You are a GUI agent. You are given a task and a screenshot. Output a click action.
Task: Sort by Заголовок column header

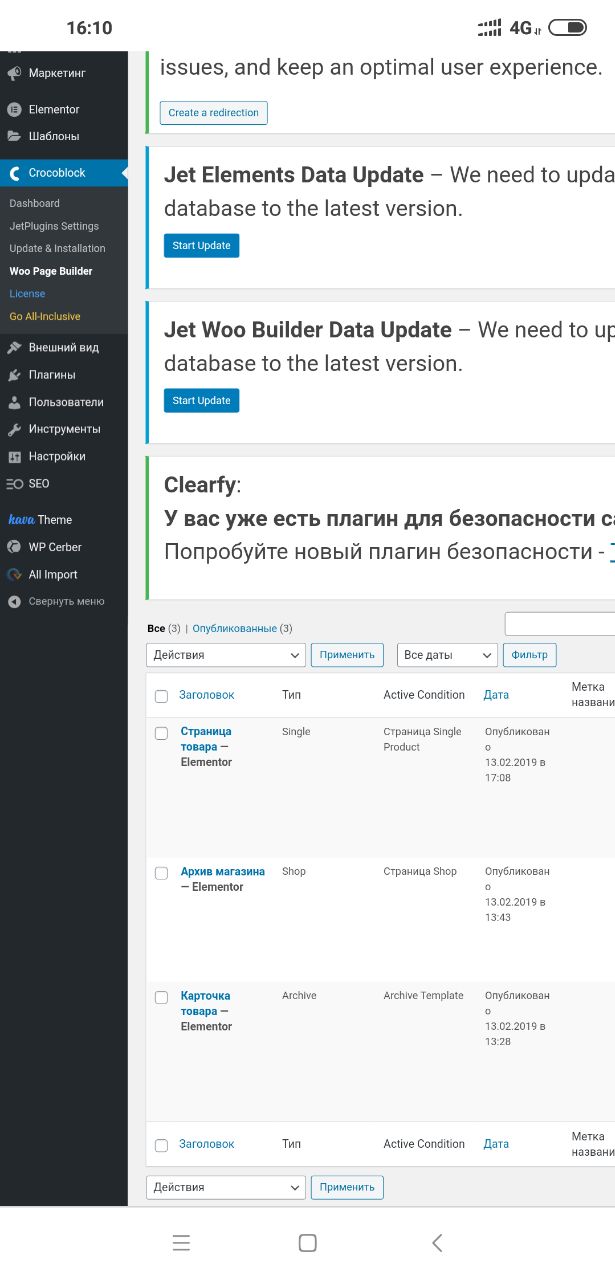tap(207, 695)
